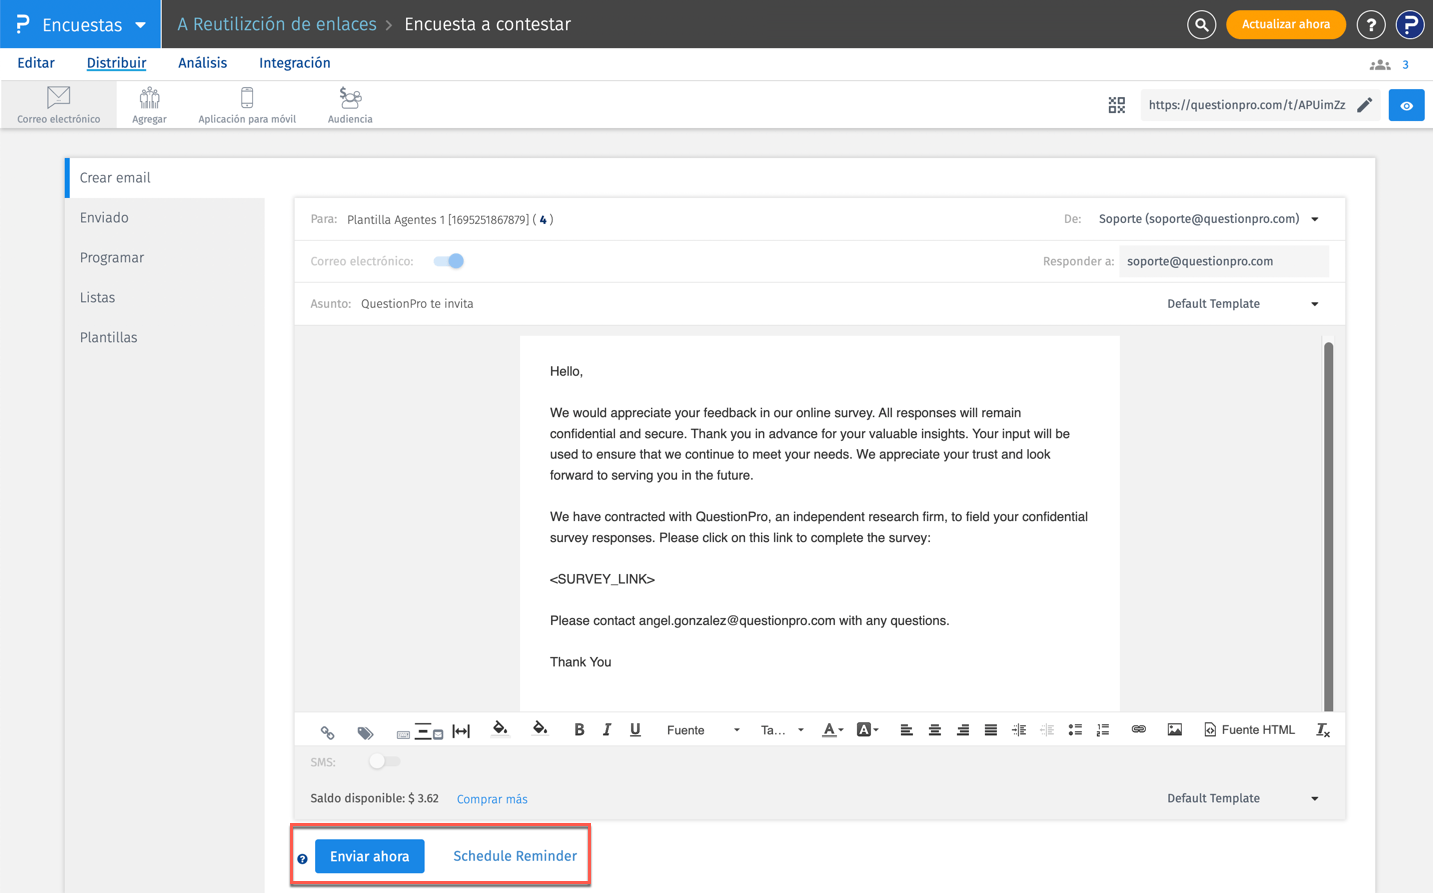The width and height of the screenshot is (1433, 893).
Task: Click the pencil icon to edit survey URL
Action: point(1365,105)
